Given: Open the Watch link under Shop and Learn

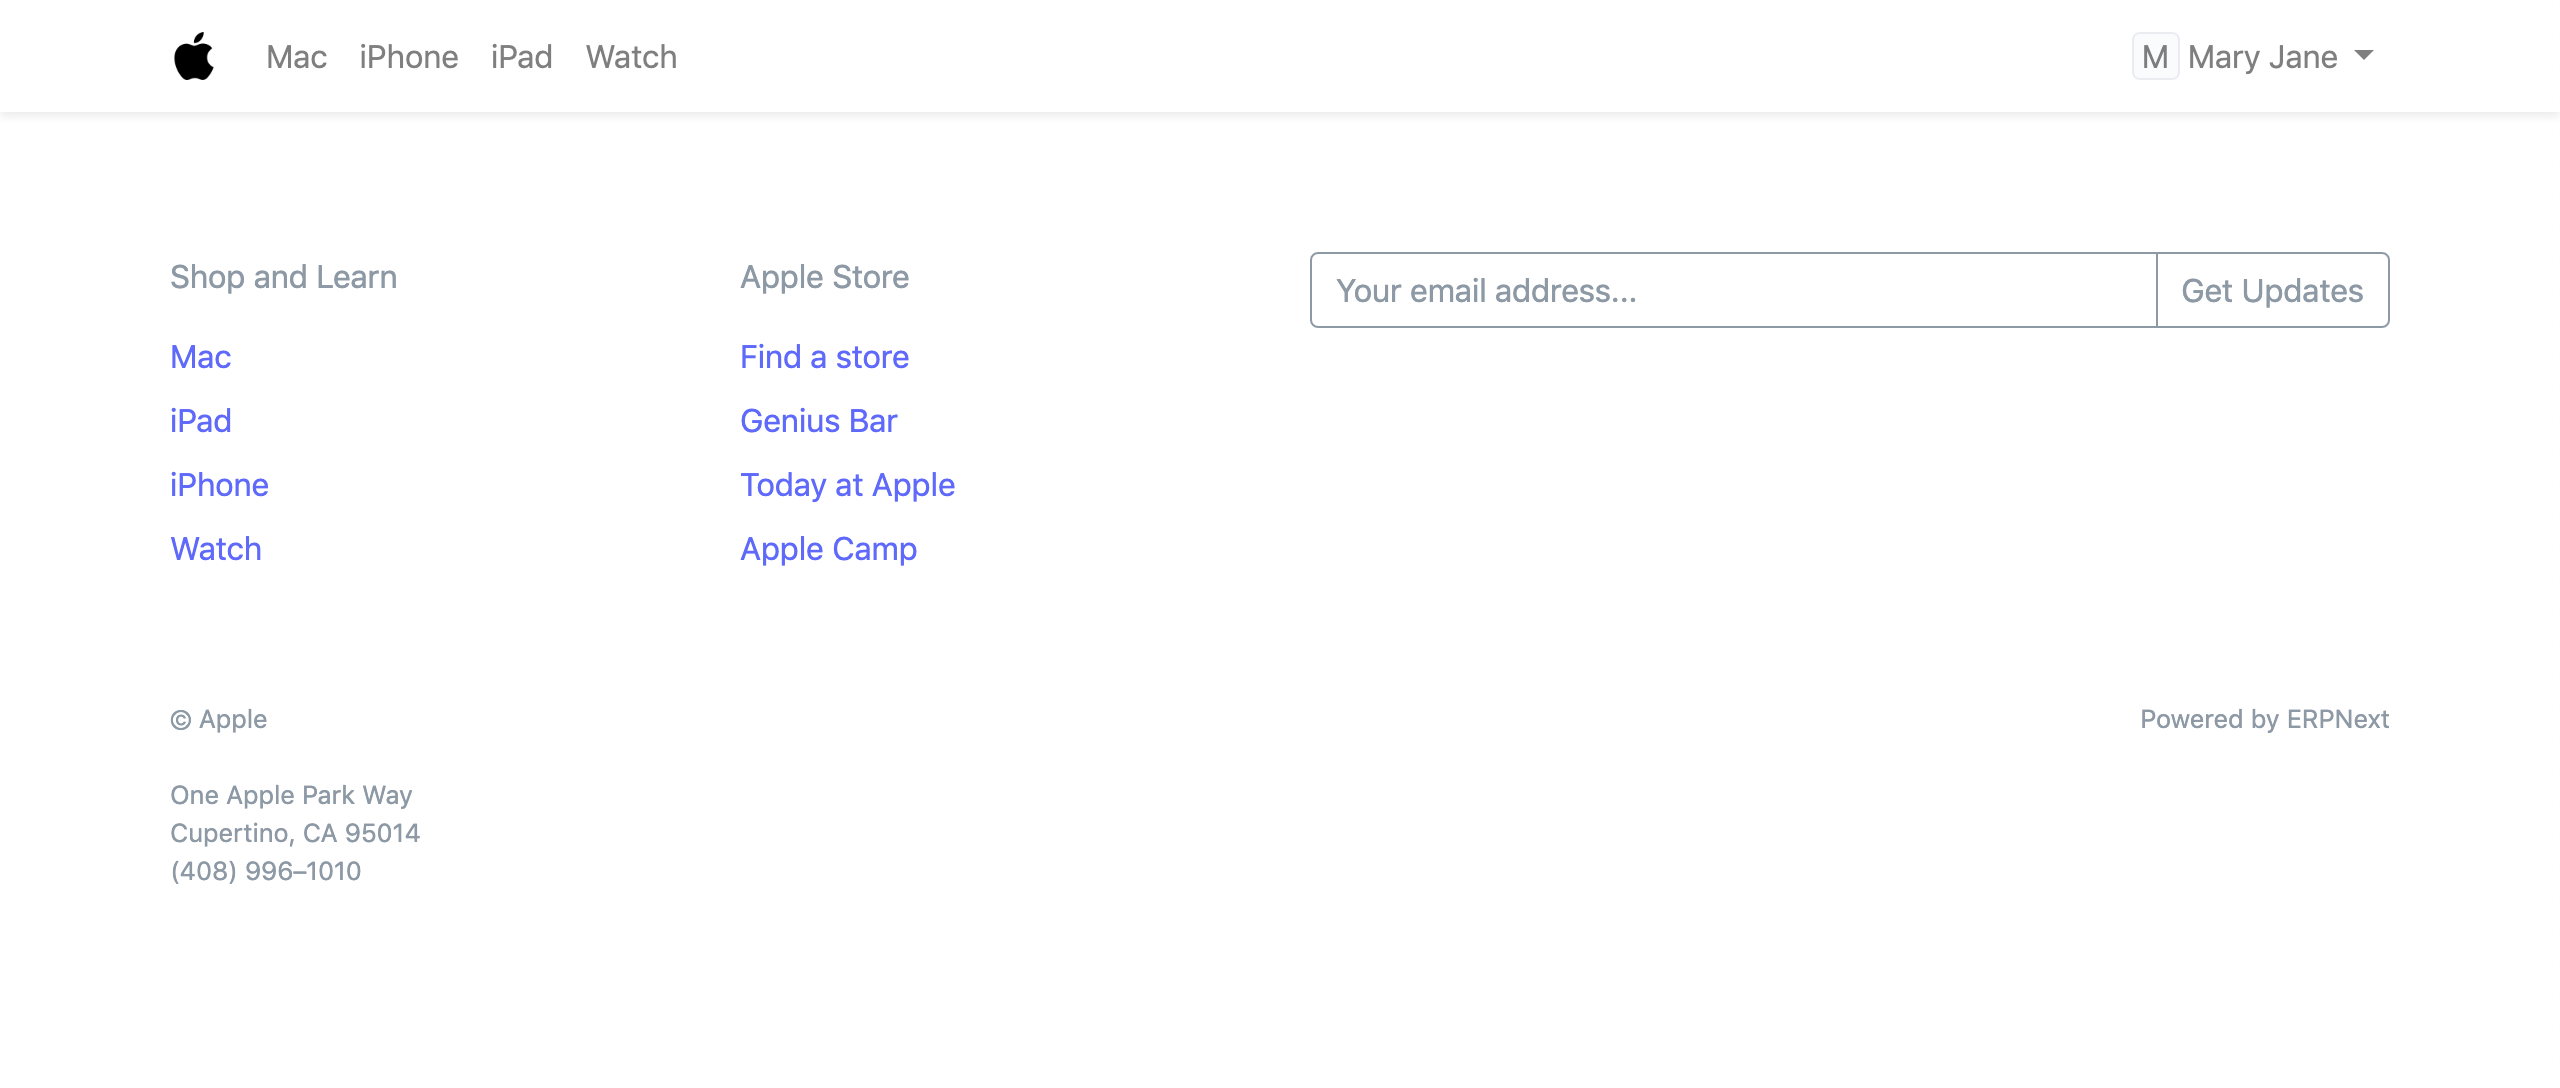Looking at the screenshot, I should (215, 549).
